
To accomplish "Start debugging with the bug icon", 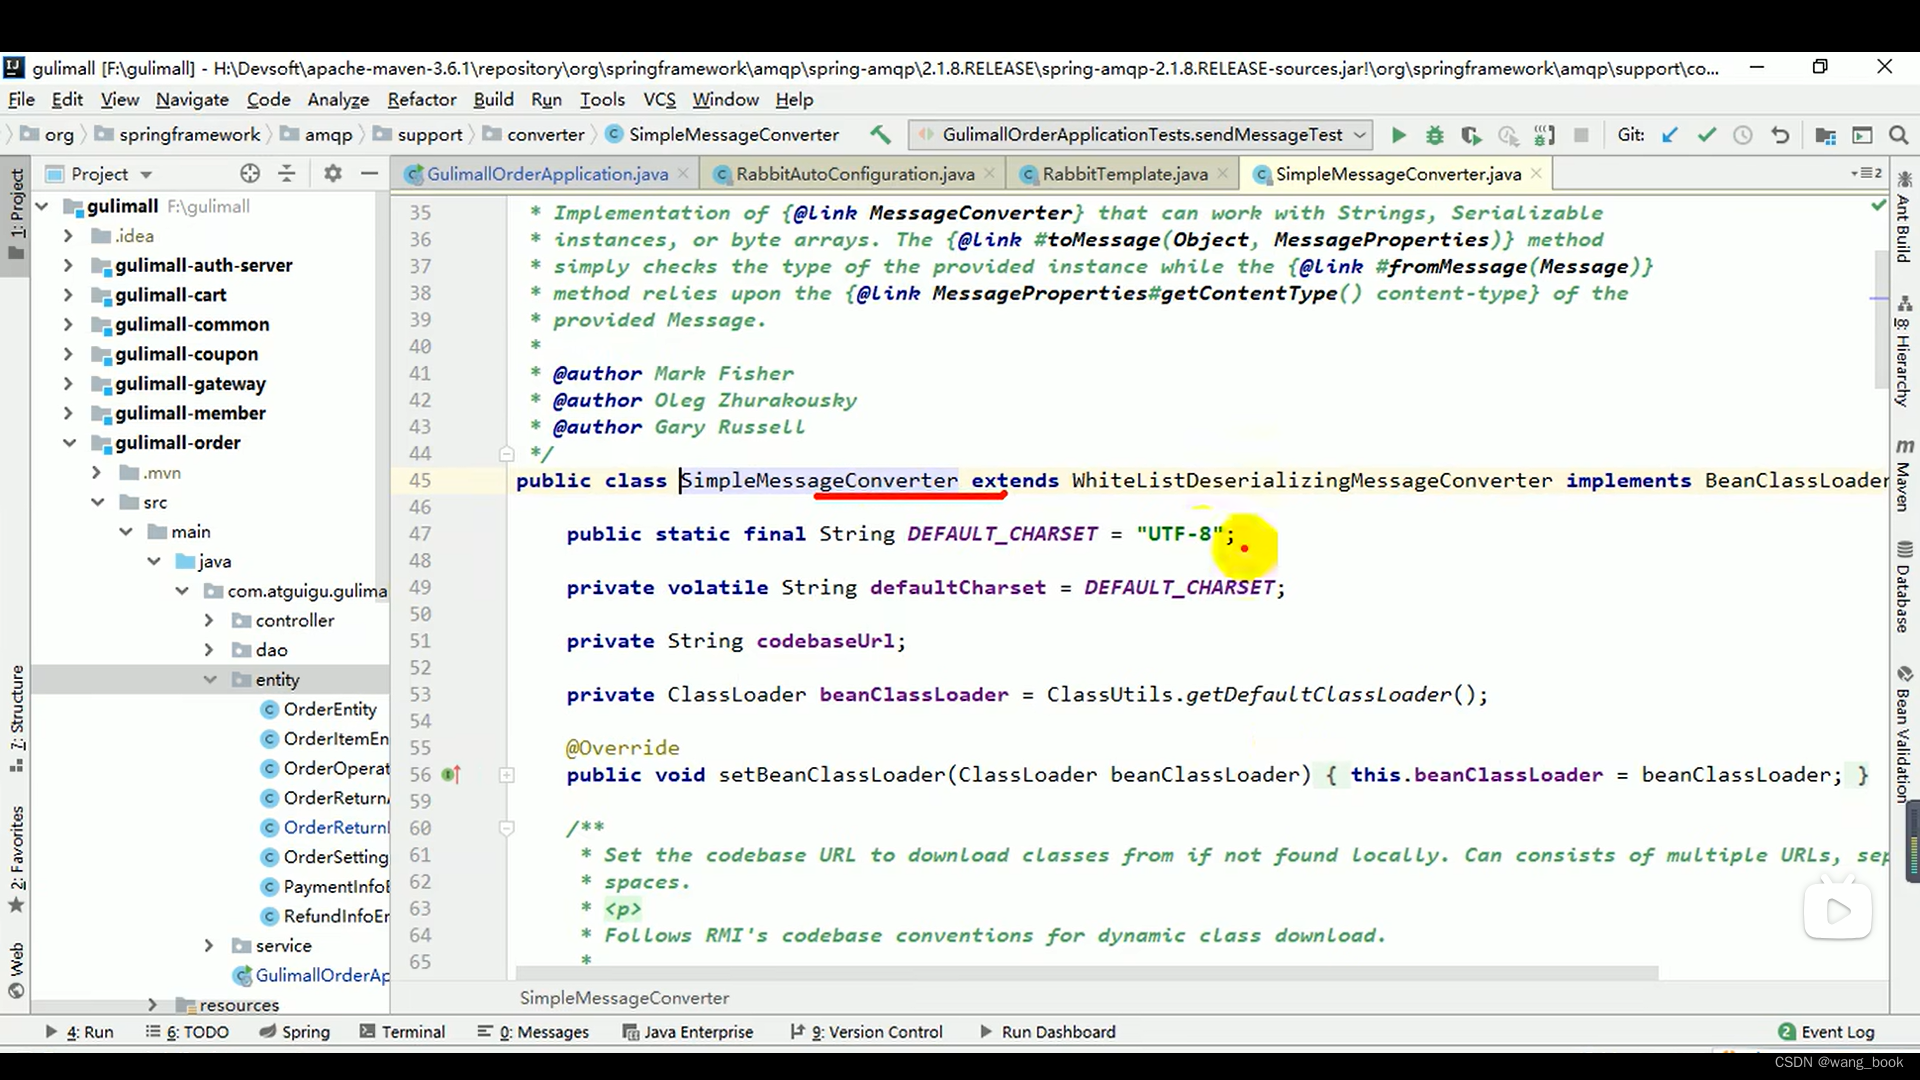I will [1434, 135].
